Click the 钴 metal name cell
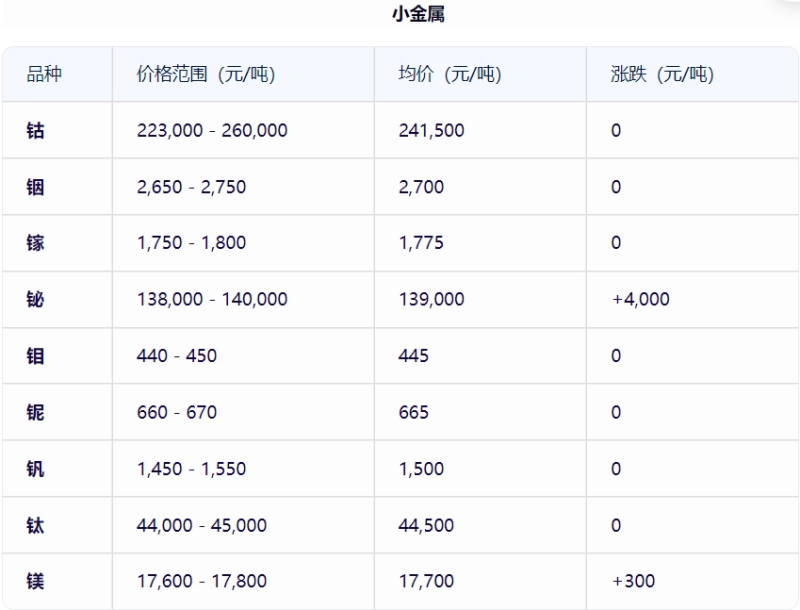Image resolution: width=800 pixels, height=610 pixels. [36, 130]
